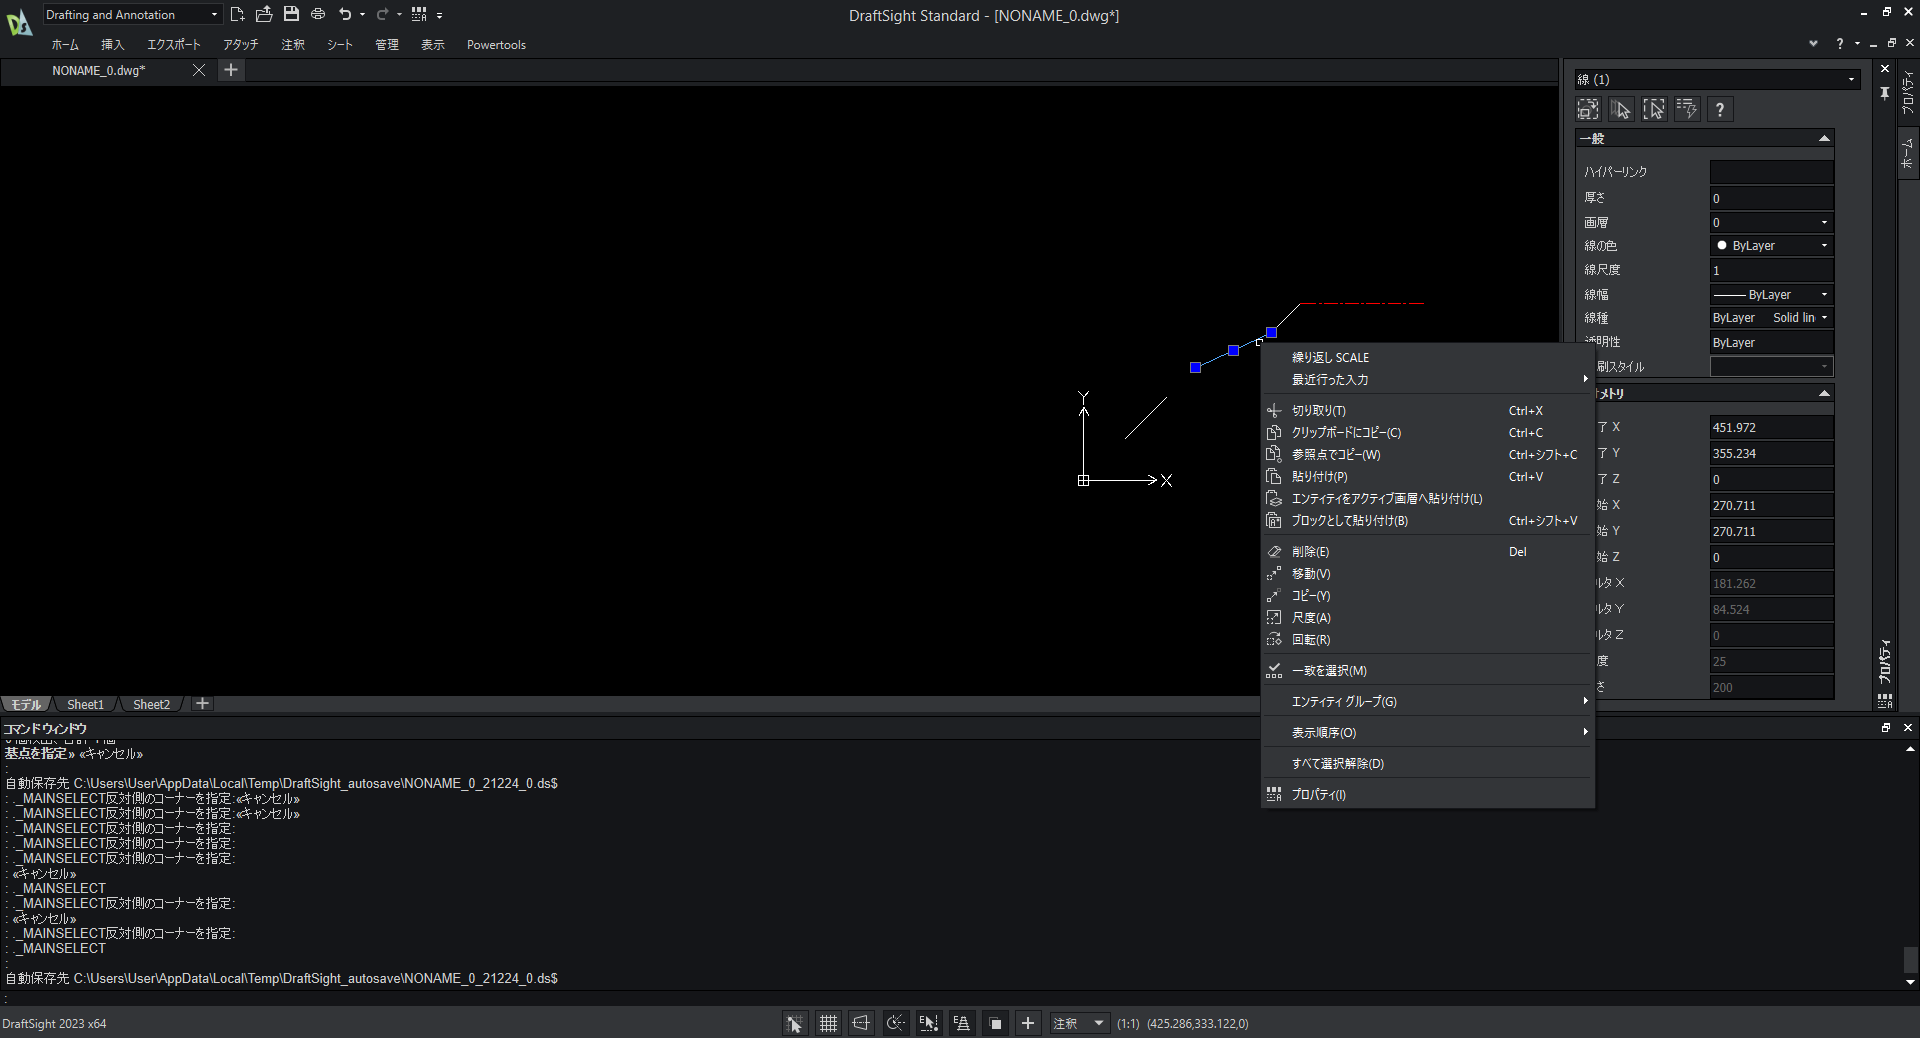Image resolution: width=1920 pixels, height=1038 pixels.
Task: Click the question mark help icon in Properties
Action: coord(1720,109)
